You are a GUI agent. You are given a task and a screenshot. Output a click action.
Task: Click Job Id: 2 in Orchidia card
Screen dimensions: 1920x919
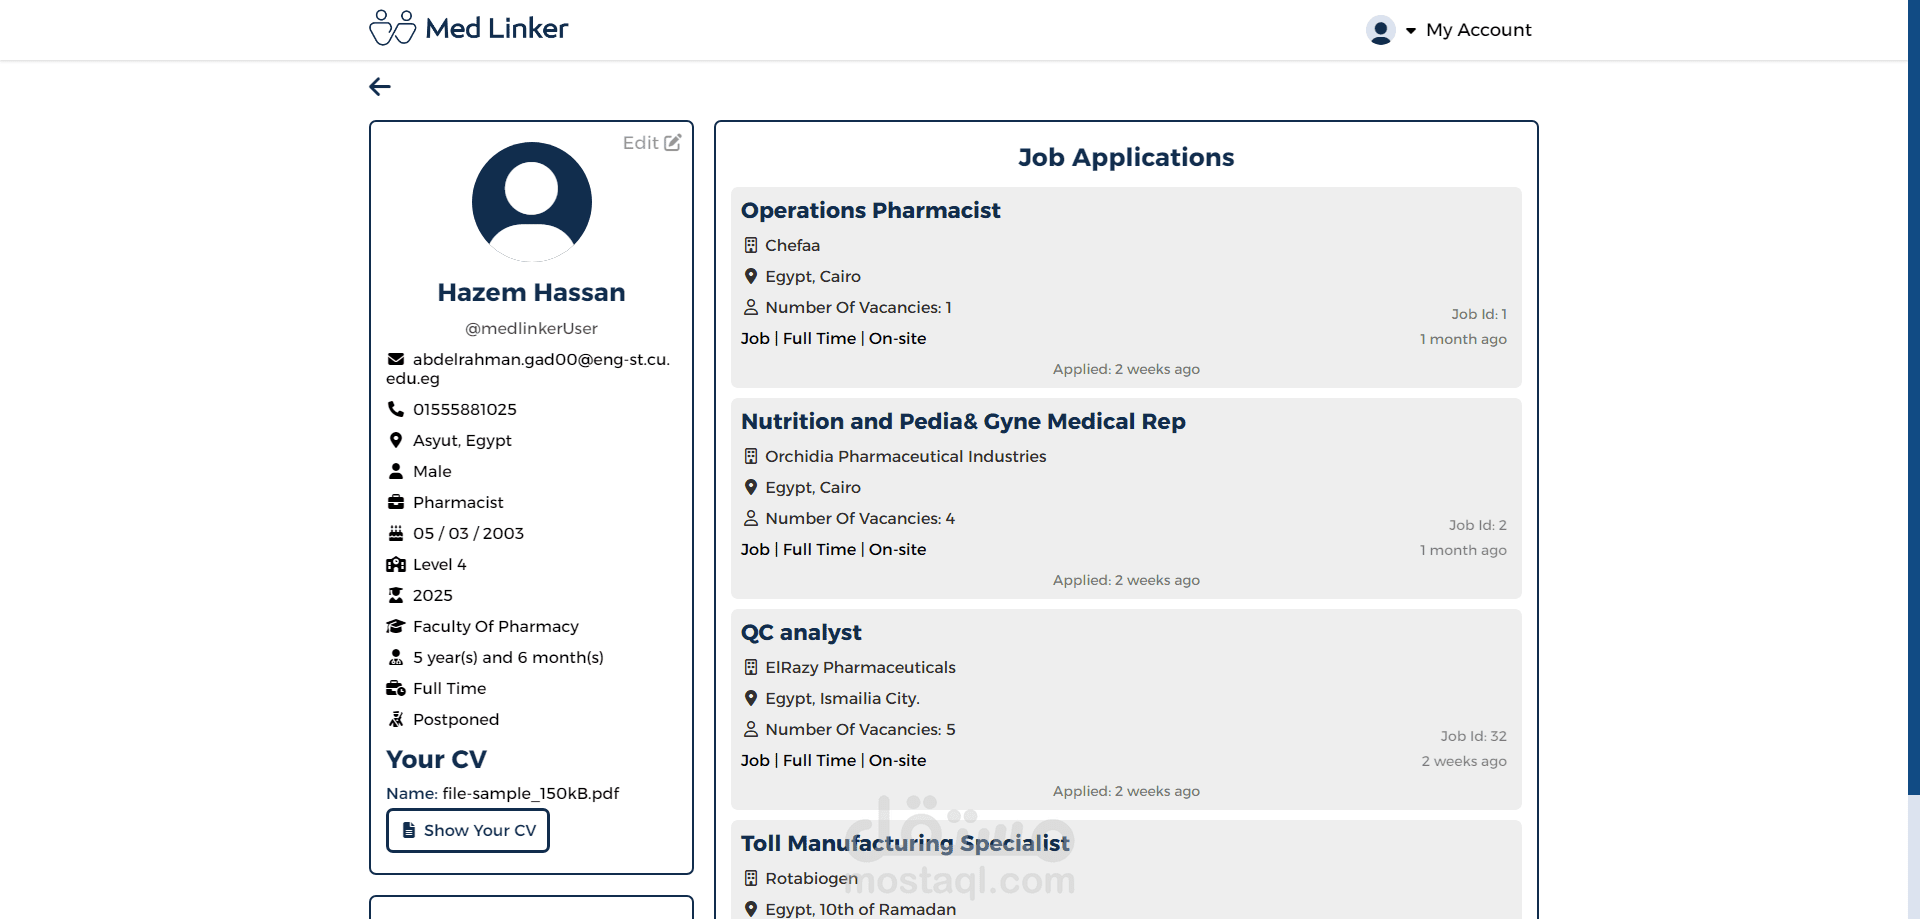pos(1477,525)
